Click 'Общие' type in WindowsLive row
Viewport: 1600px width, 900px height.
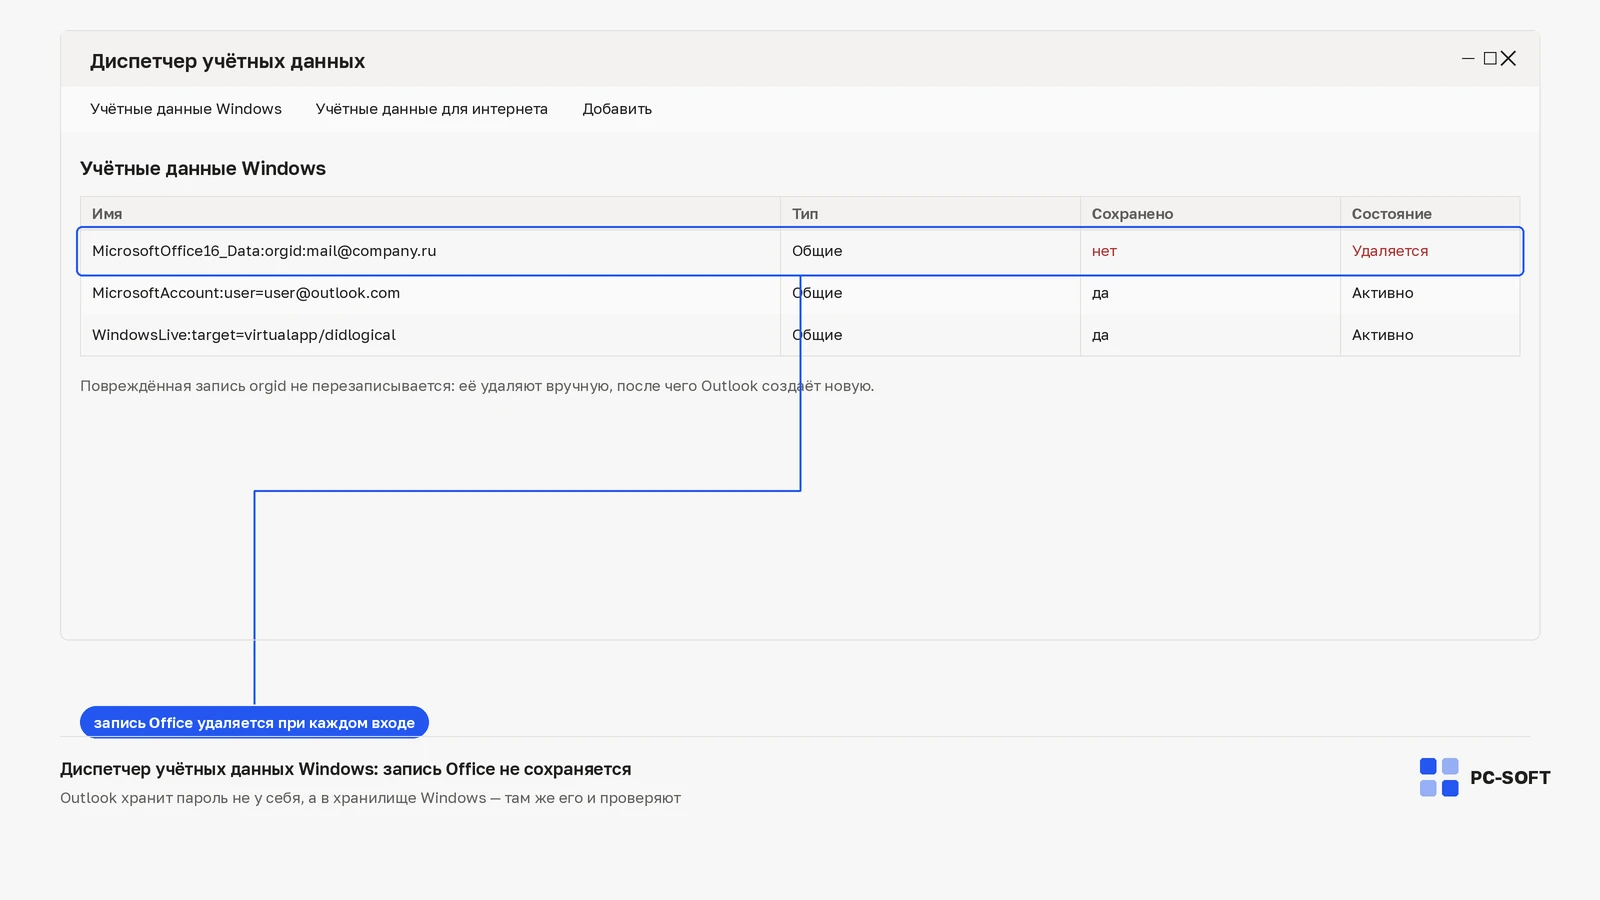[817, 335]
